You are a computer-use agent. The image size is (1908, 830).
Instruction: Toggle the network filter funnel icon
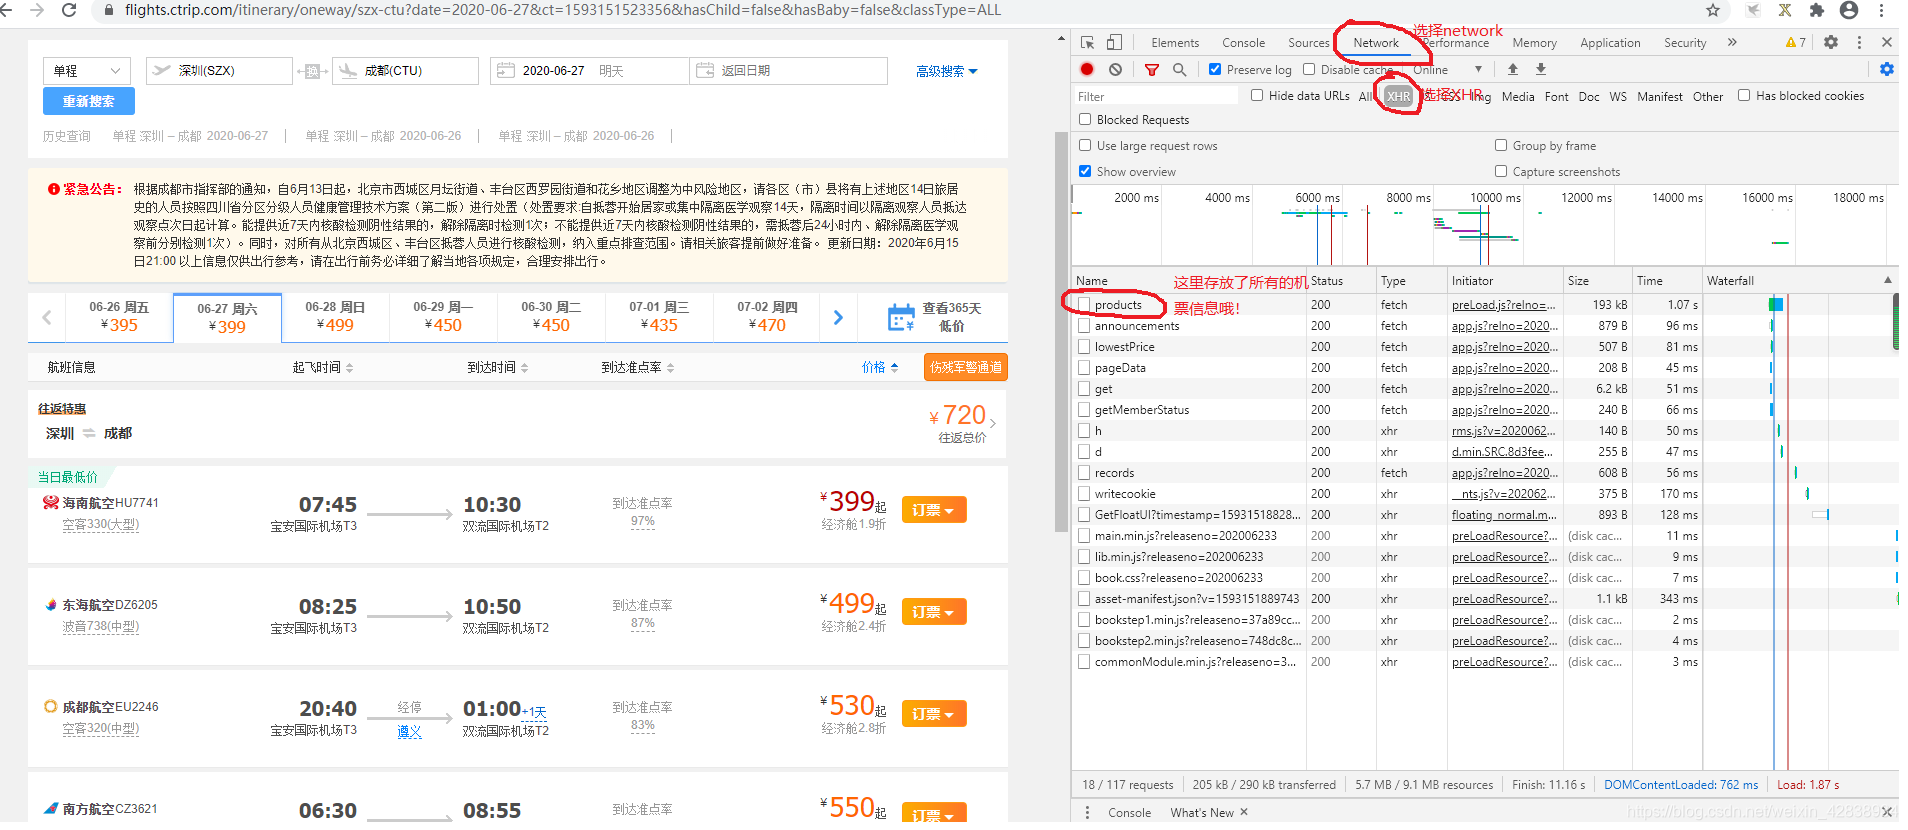pos(1152,69)
